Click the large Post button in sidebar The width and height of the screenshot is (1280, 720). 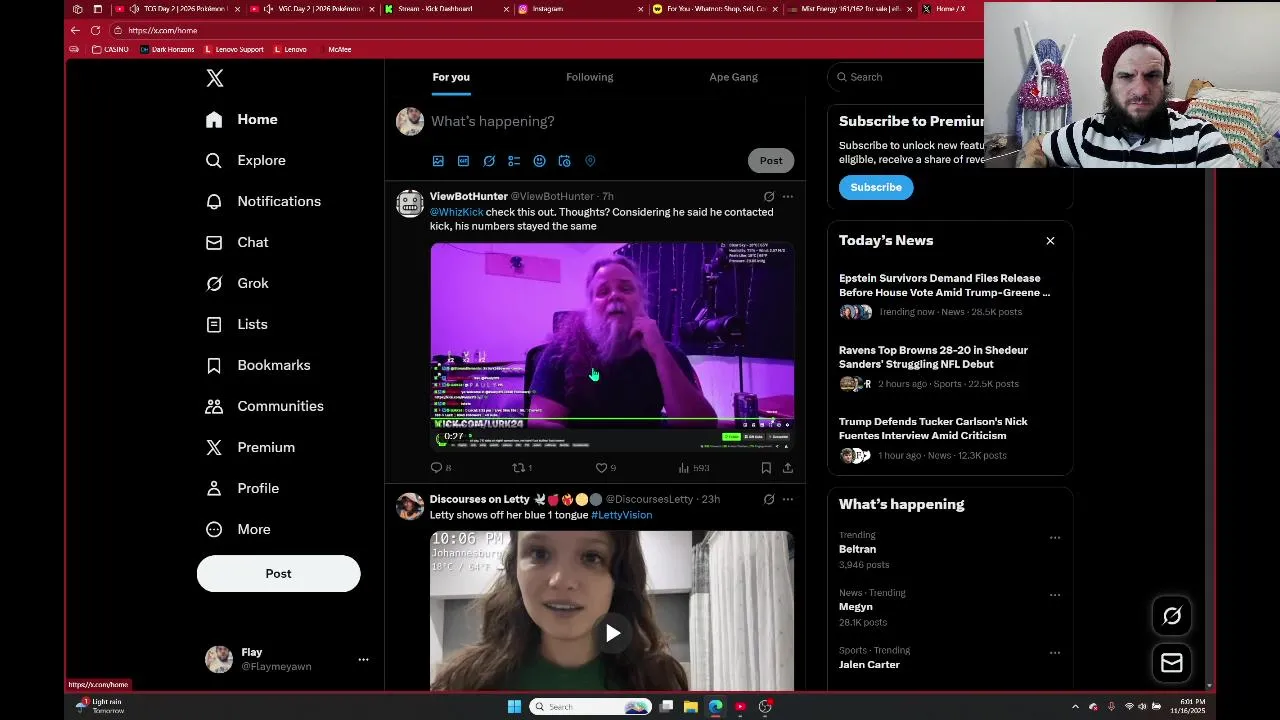pos(279,573)
